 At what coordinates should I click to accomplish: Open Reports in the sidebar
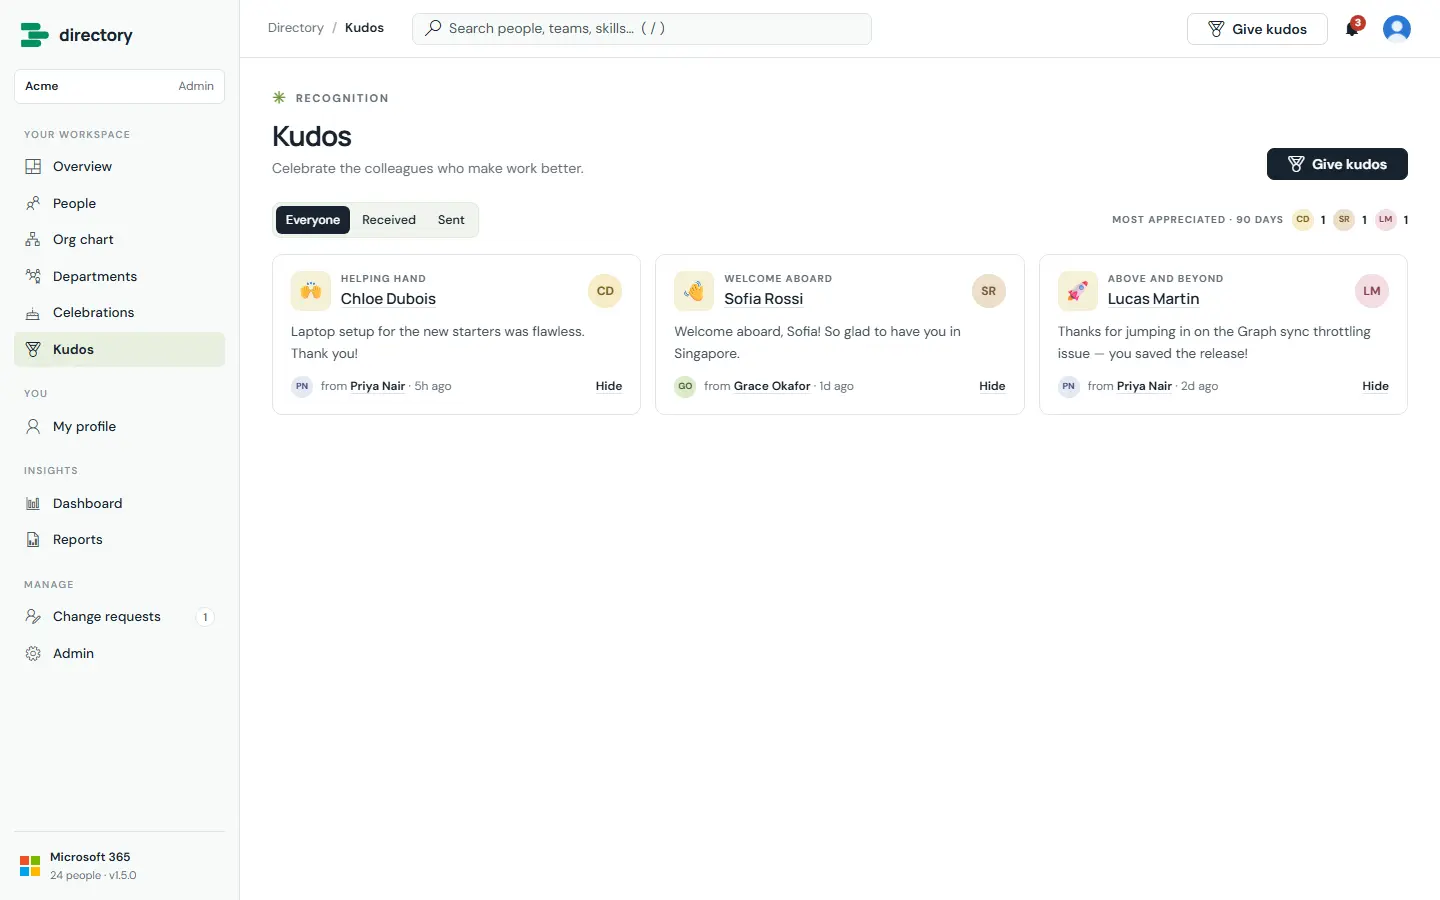[x=119, y=540]
